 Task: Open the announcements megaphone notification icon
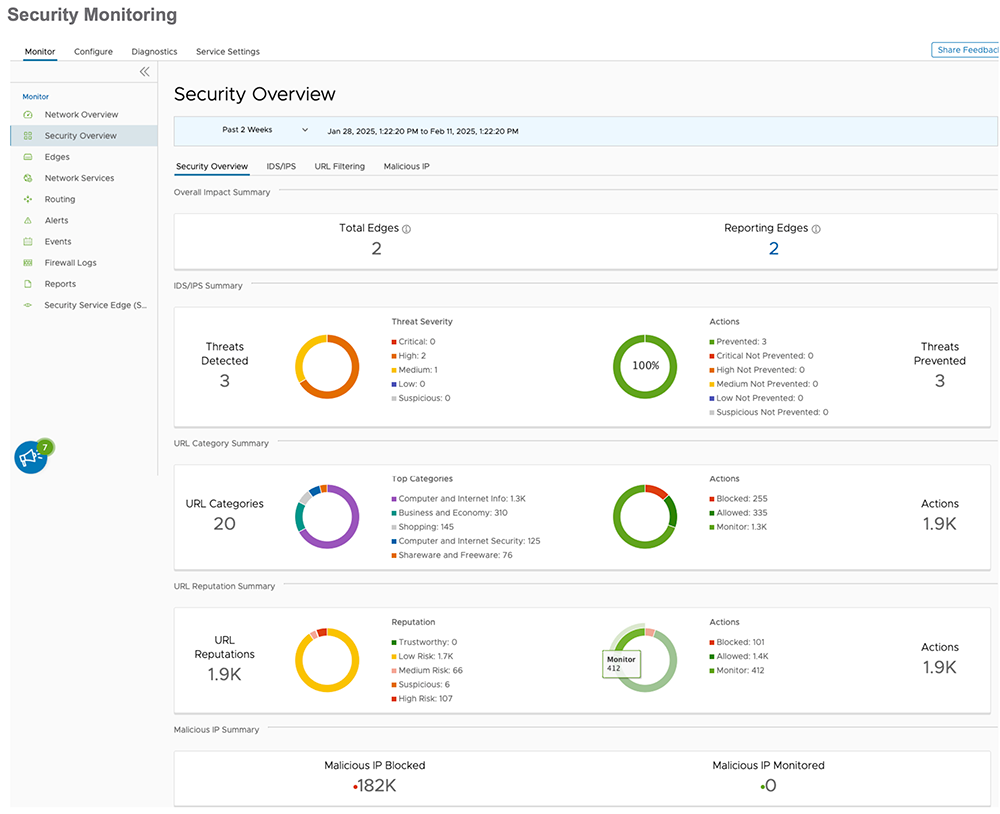[31, 456]
